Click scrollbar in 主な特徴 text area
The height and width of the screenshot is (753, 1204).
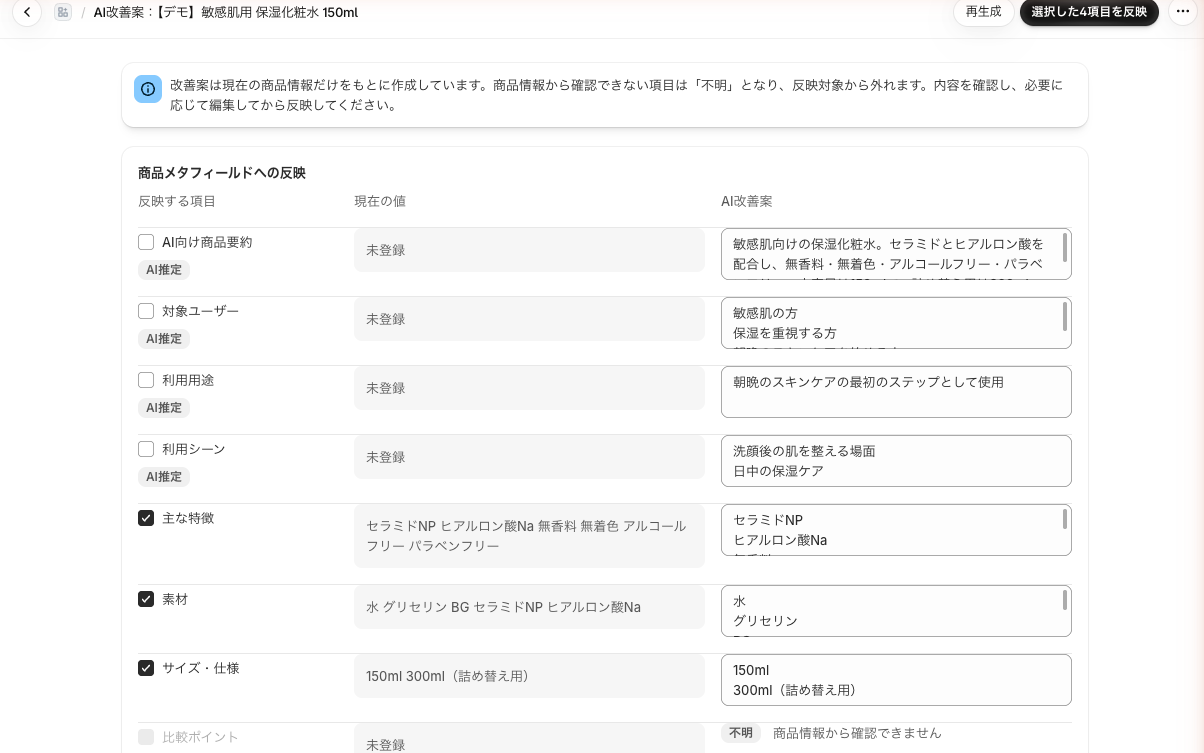[1065, 519]
